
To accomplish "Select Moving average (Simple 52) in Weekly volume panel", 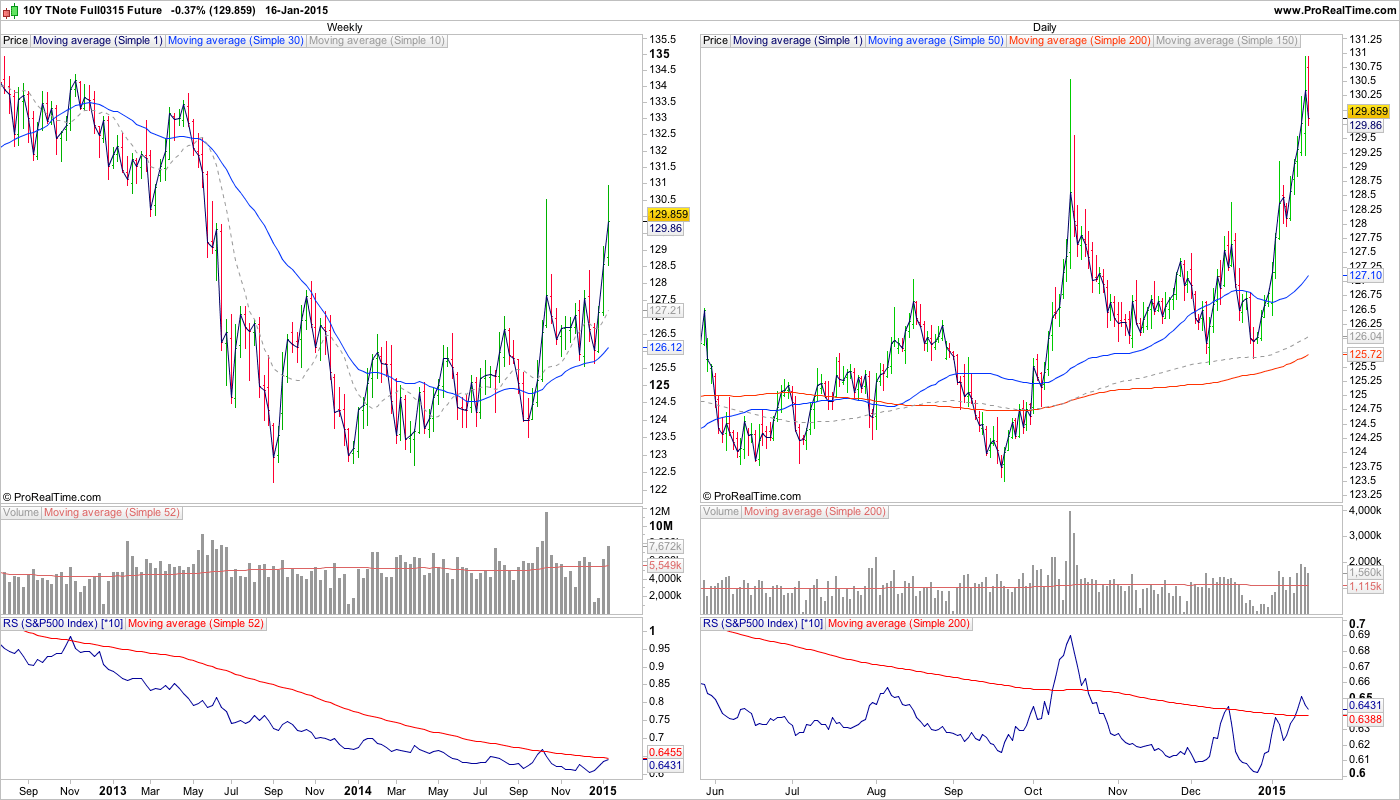I will coord(111,512).
